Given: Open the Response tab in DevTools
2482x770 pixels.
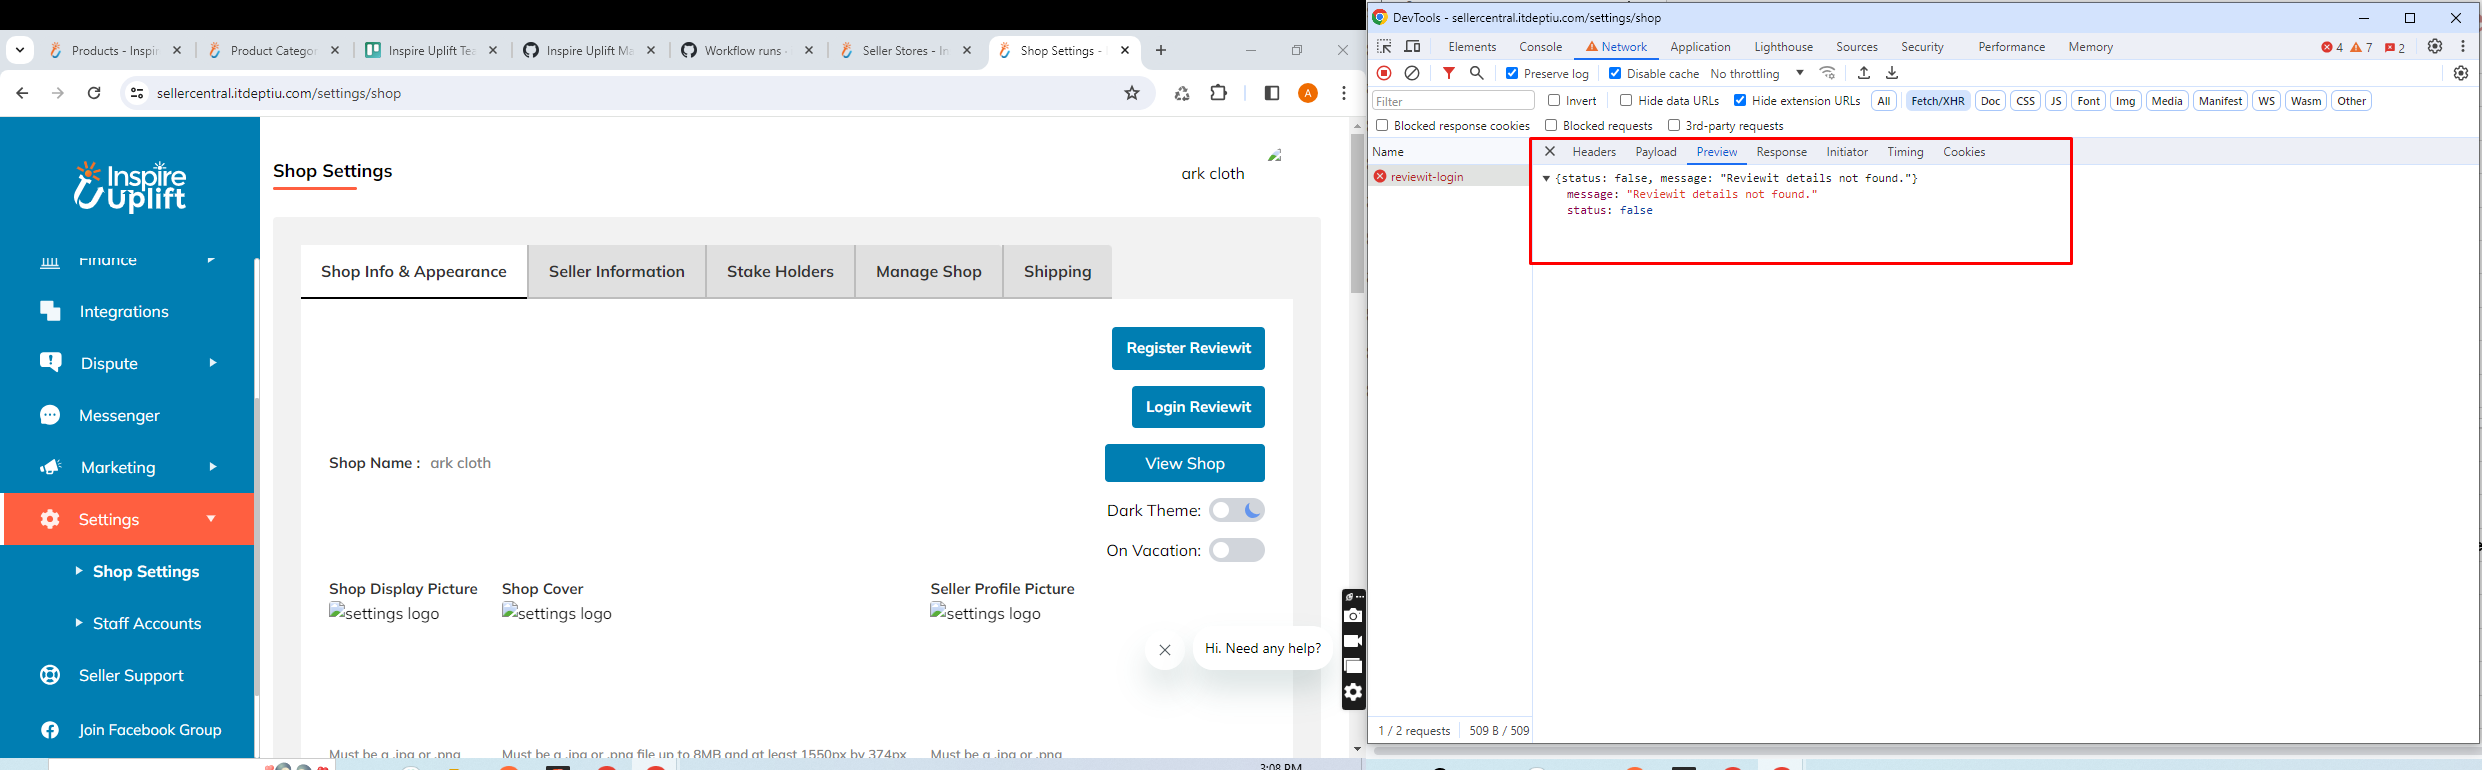Looking at the screenshot, I should click(1781, 152).
